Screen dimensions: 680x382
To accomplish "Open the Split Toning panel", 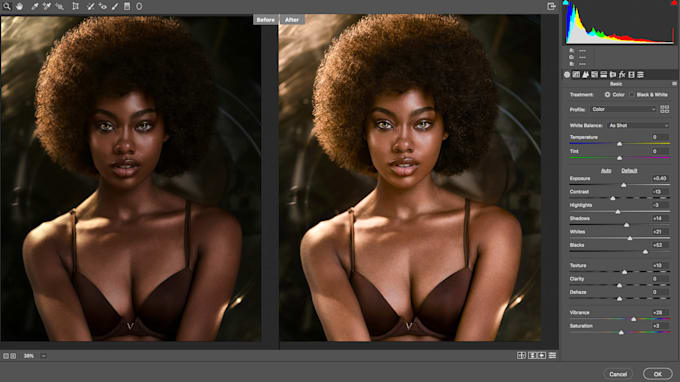I will point(604,75).
